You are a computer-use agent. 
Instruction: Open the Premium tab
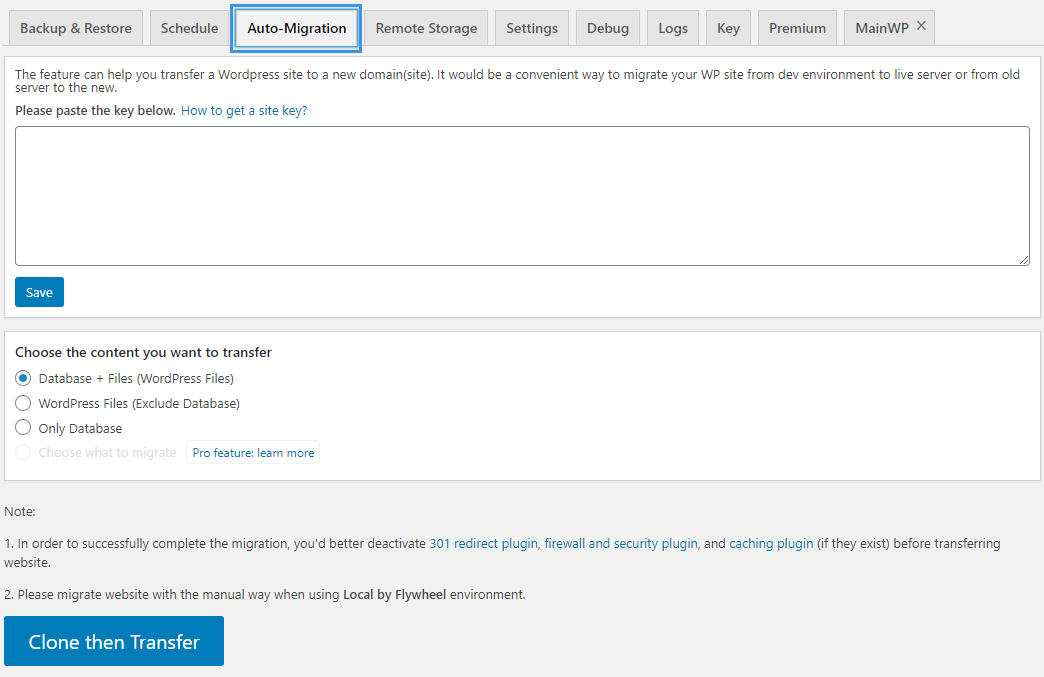click(797, 28)
